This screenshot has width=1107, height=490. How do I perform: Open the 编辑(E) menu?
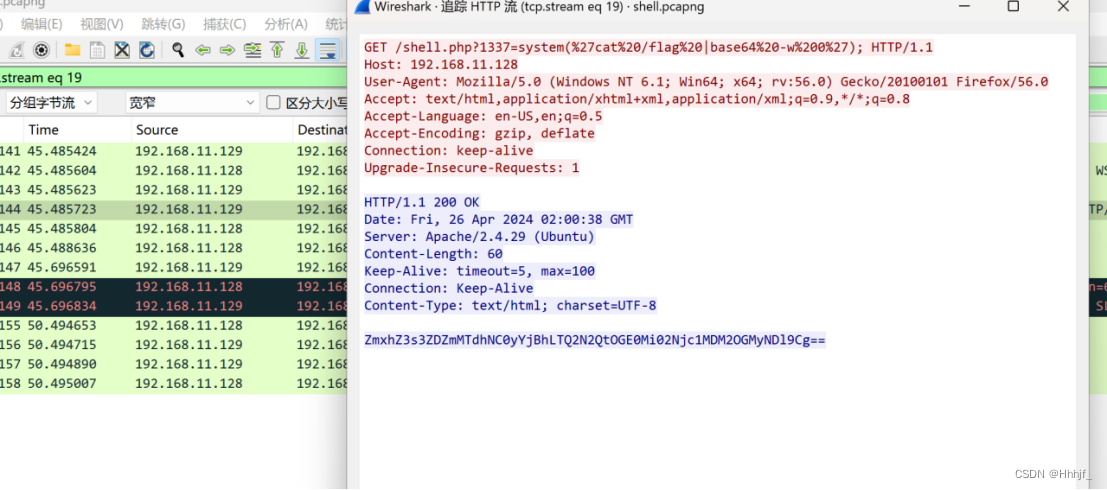42,25
